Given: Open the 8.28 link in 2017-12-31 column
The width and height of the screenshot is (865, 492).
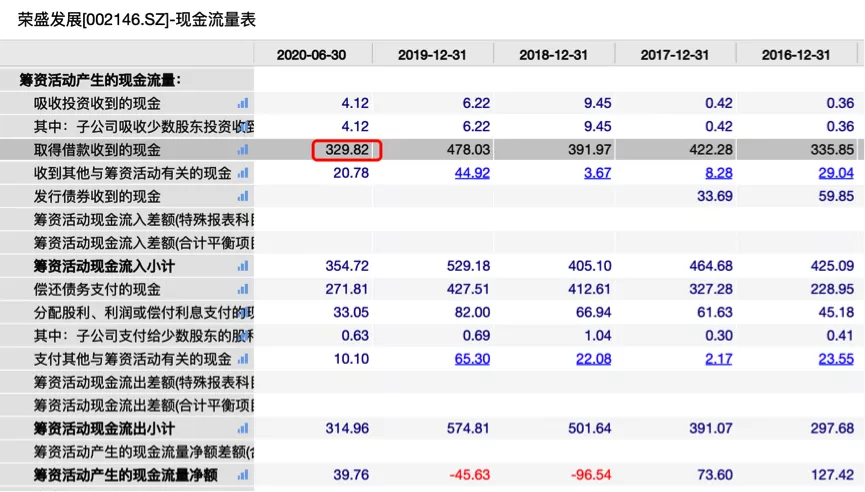Looking at the screenshot, I should click(x=719, y=173).
